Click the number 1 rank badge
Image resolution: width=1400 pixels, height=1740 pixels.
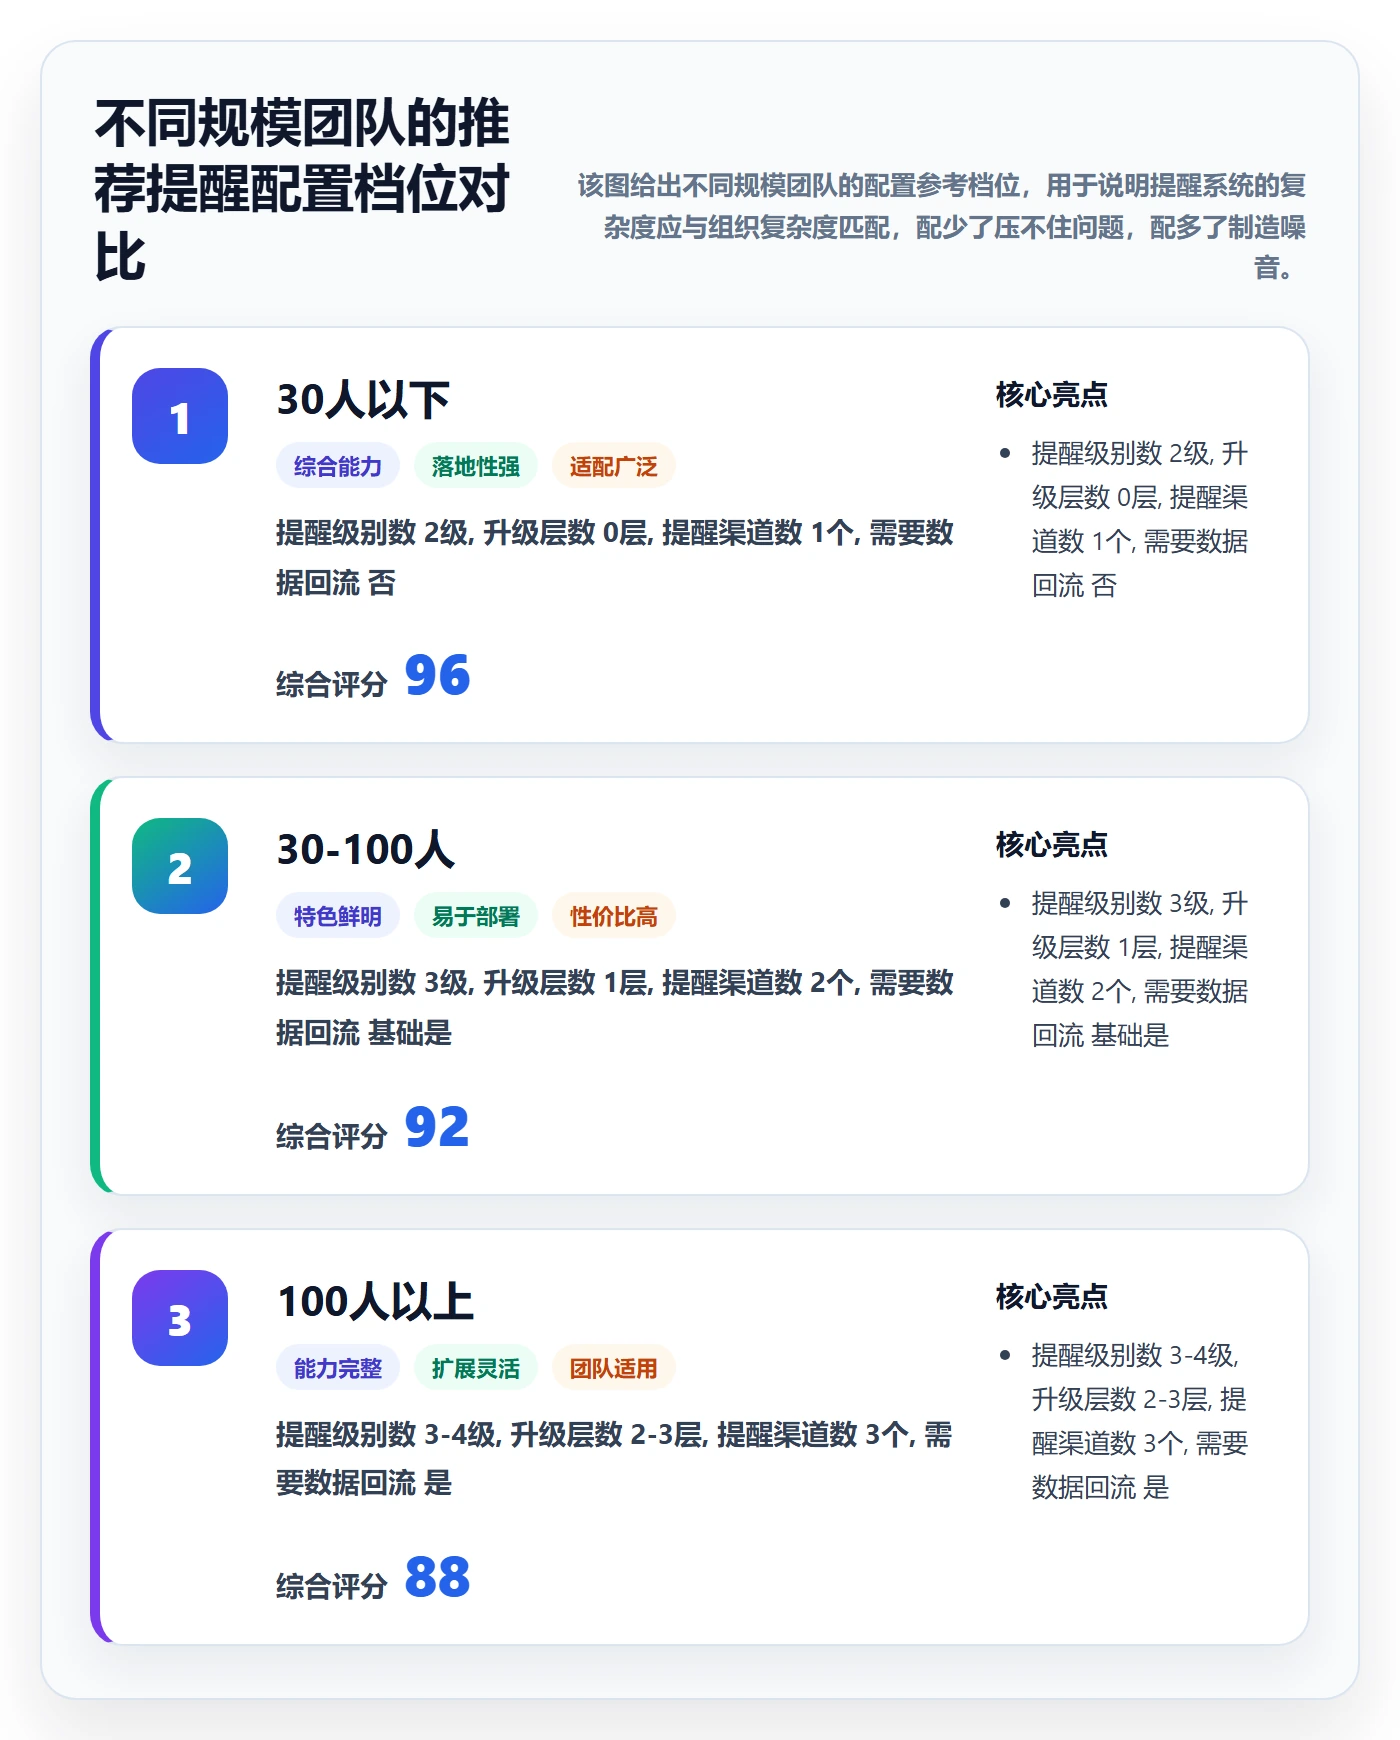(x=180, y=416)
